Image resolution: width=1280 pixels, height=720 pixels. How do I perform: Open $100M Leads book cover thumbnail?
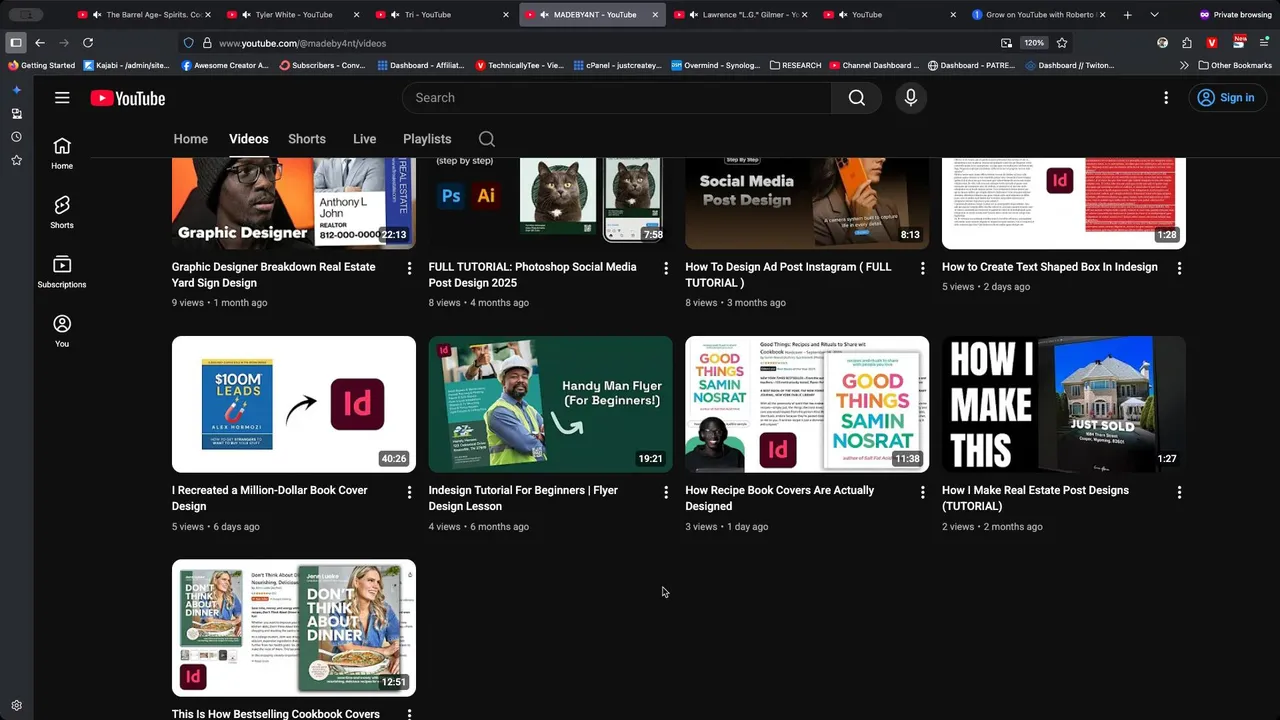pyautogui.click(x=294, y=404)
